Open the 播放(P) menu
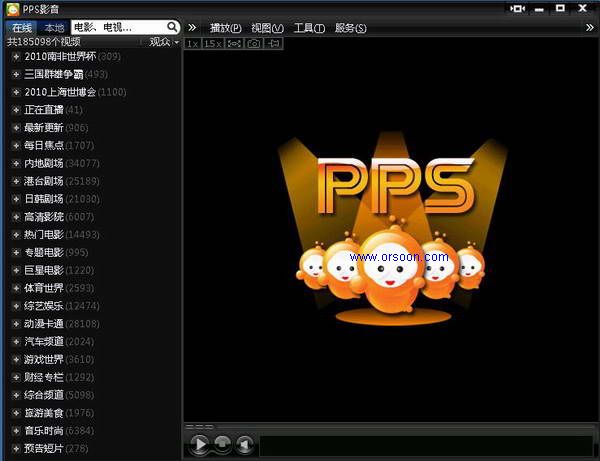 (225, 27)
